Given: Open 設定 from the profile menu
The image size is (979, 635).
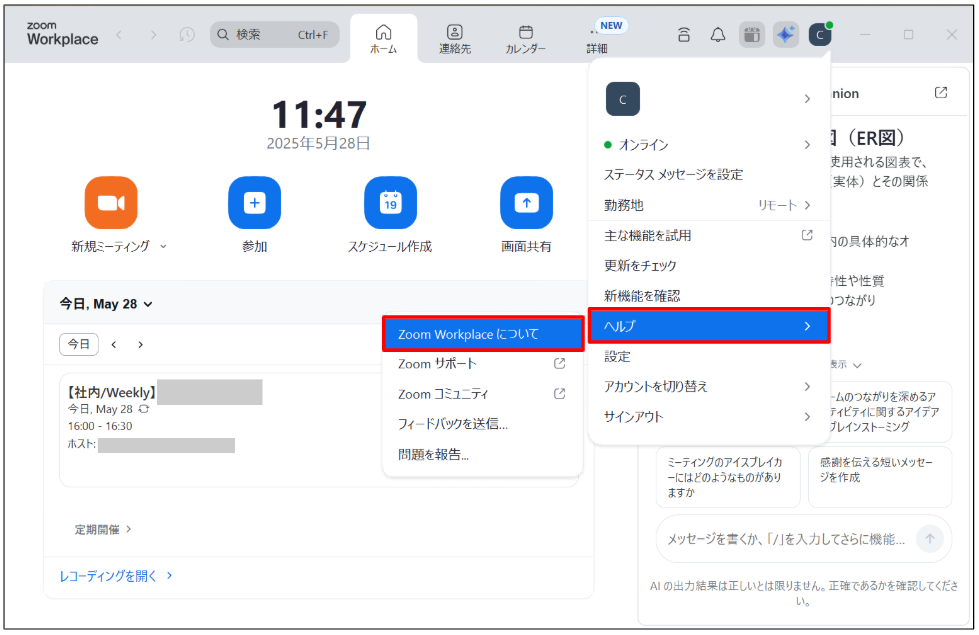Looking at the screenshot, I should coord(709,357).
